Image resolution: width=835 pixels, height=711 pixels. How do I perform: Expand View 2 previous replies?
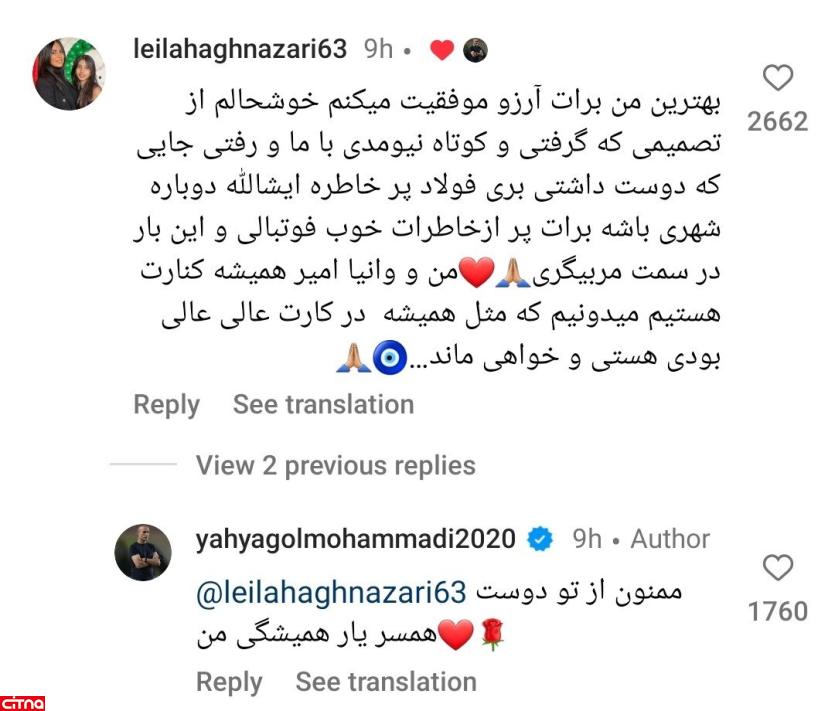tap(335, 465)
